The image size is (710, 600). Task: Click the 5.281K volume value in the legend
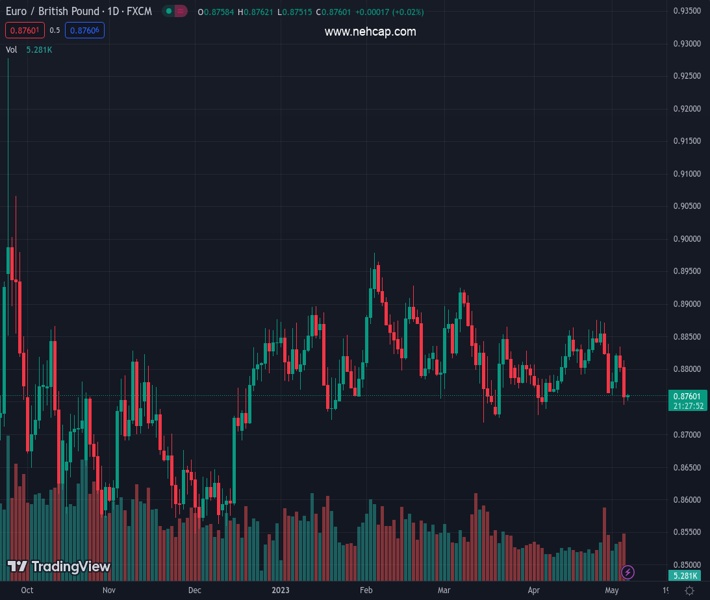coord(39,49)
